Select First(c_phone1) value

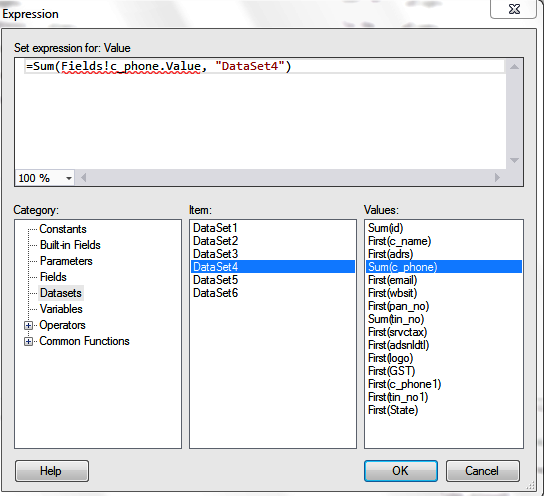[444, 384]
